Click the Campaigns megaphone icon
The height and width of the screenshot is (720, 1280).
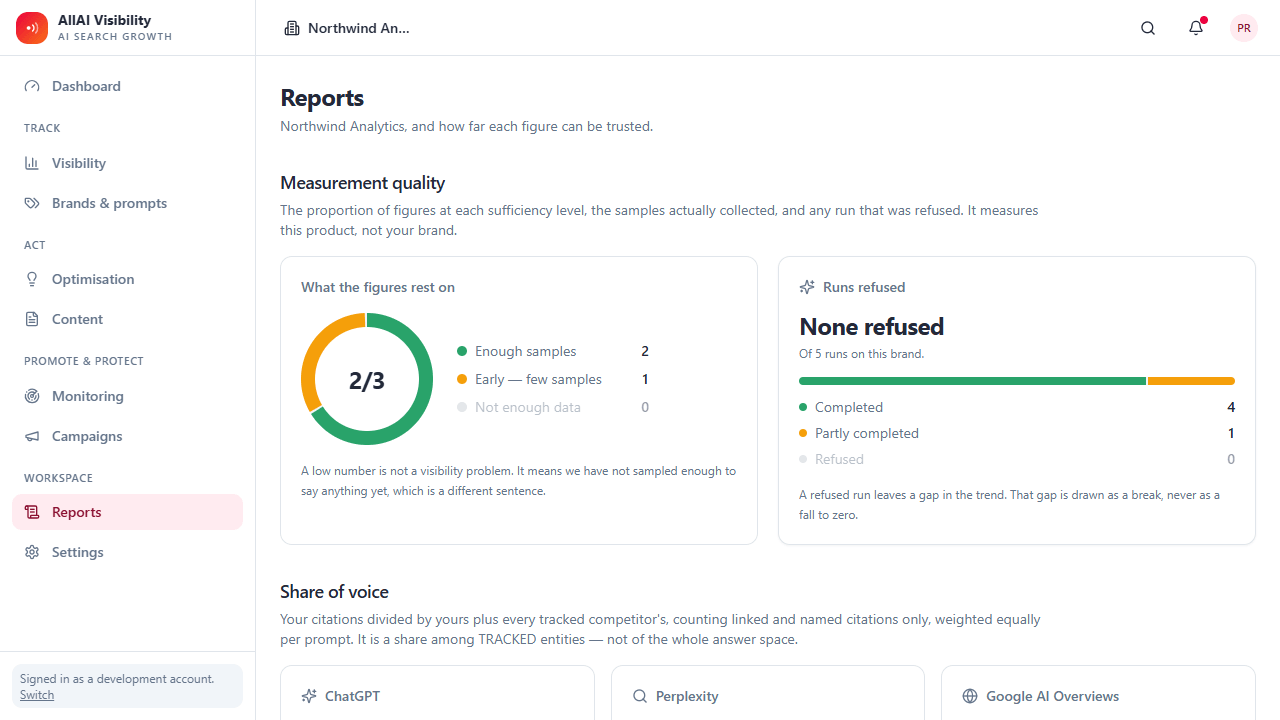pos(32,436)
